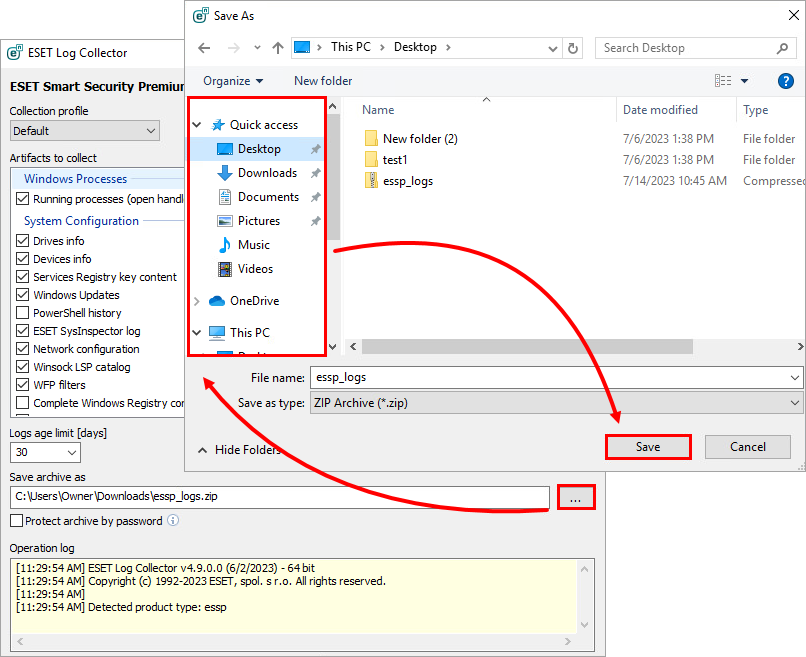
Task: Uncheck Running processes checkbox
Action: [23, 199]
